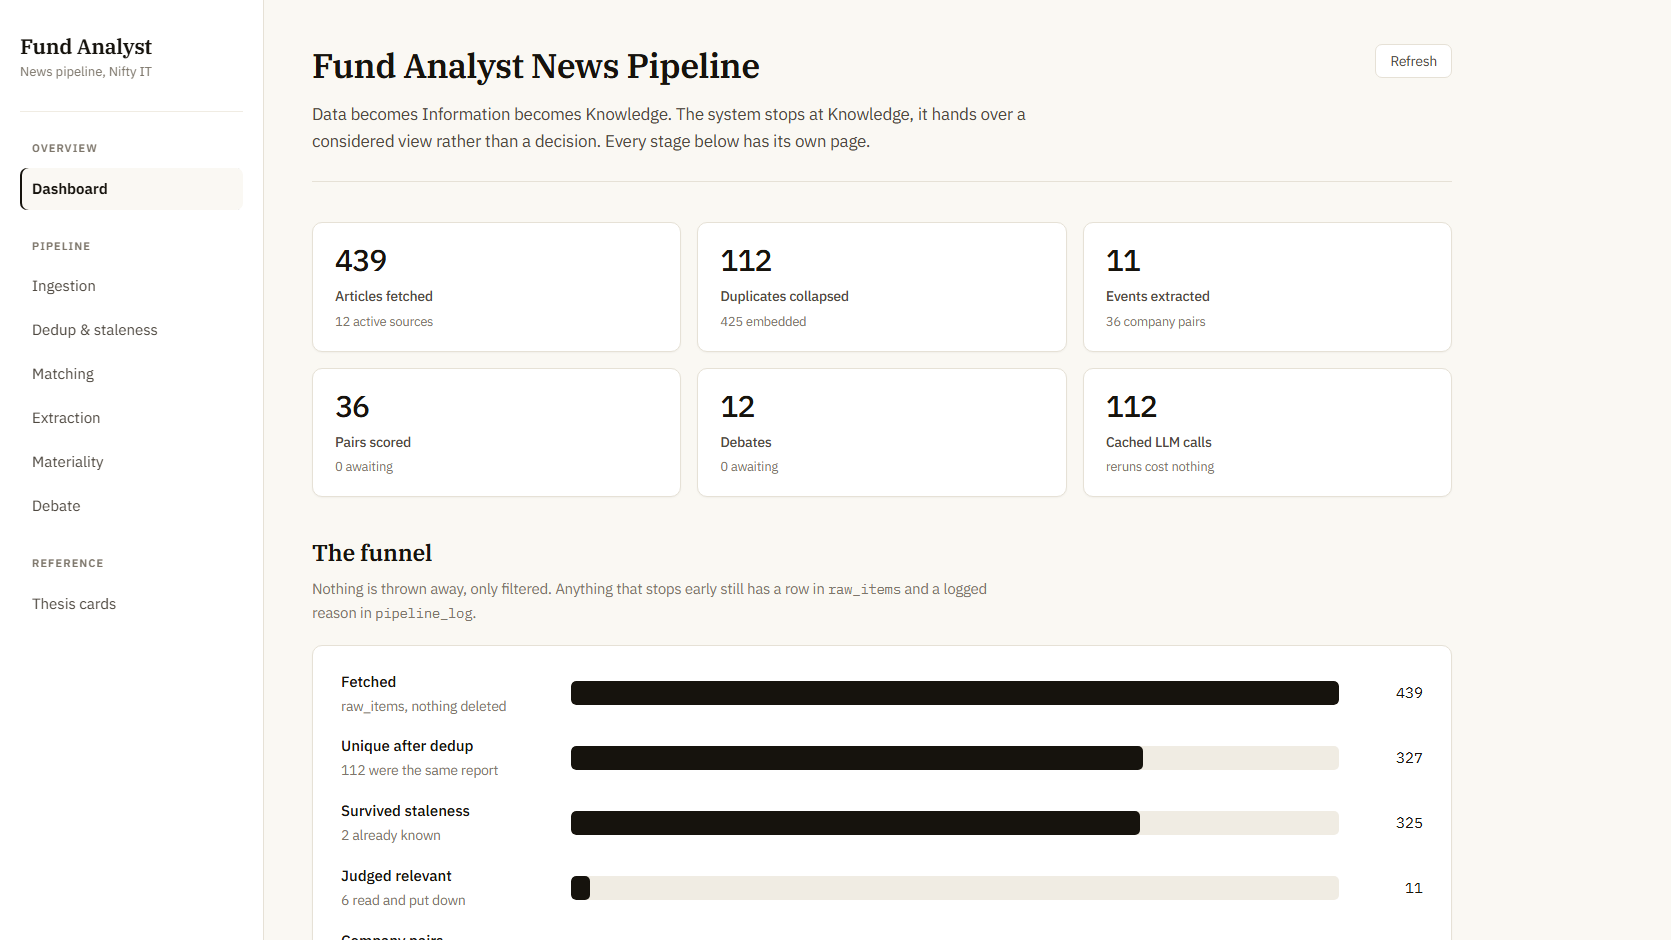Click '112 were the same report'

coord(419,771)
